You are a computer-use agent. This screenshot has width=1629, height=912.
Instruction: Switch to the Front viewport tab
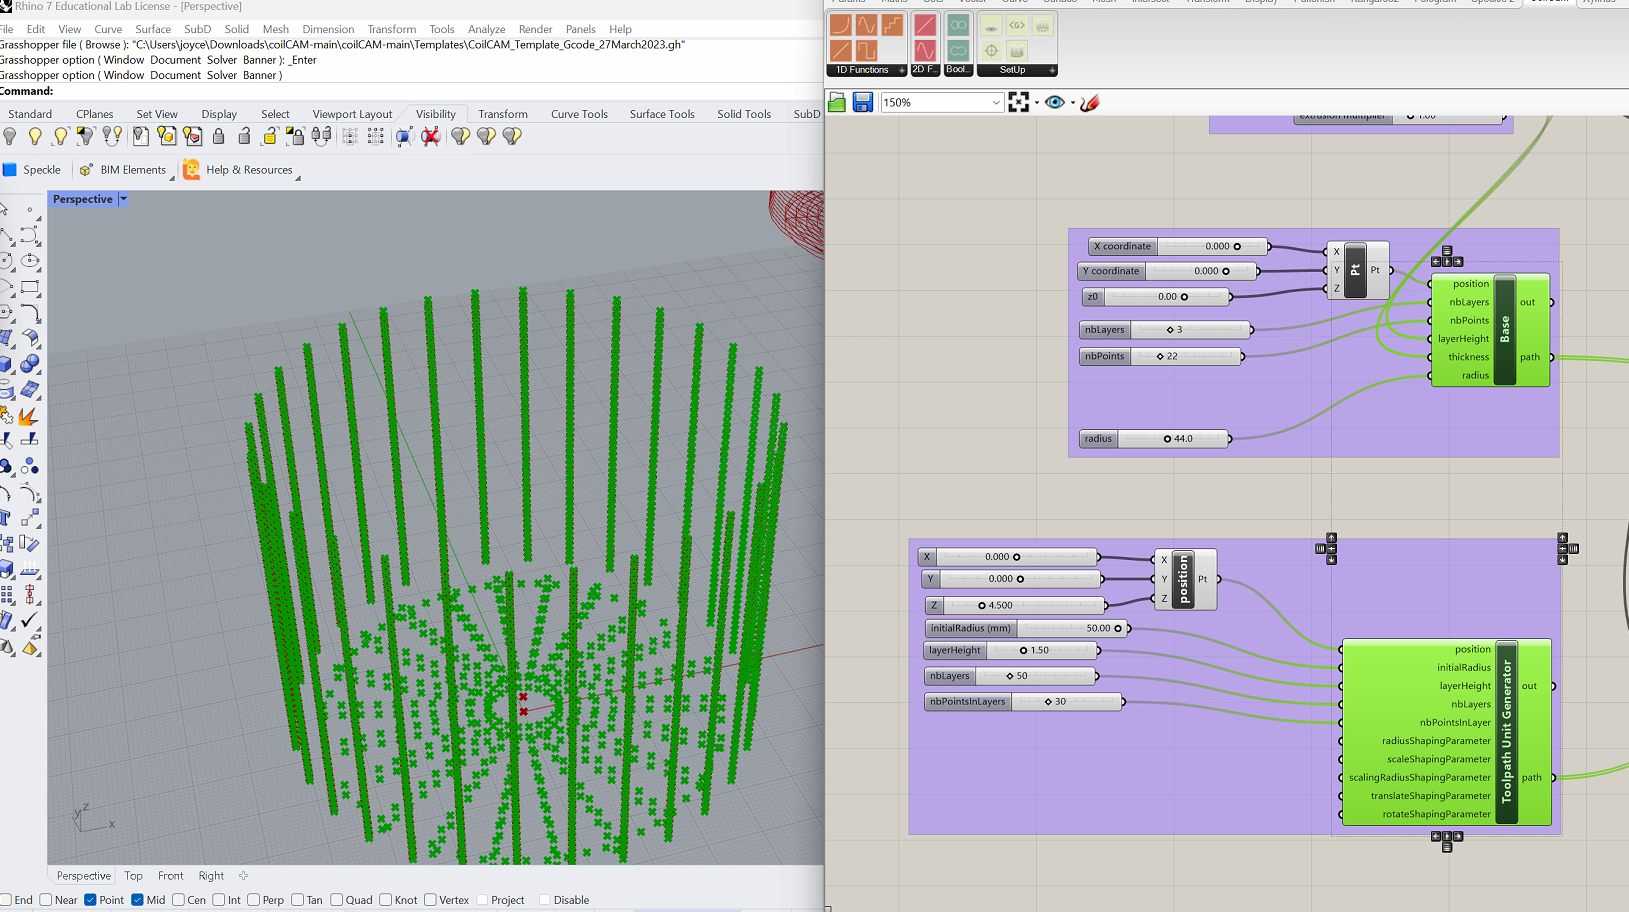(170, 876)
